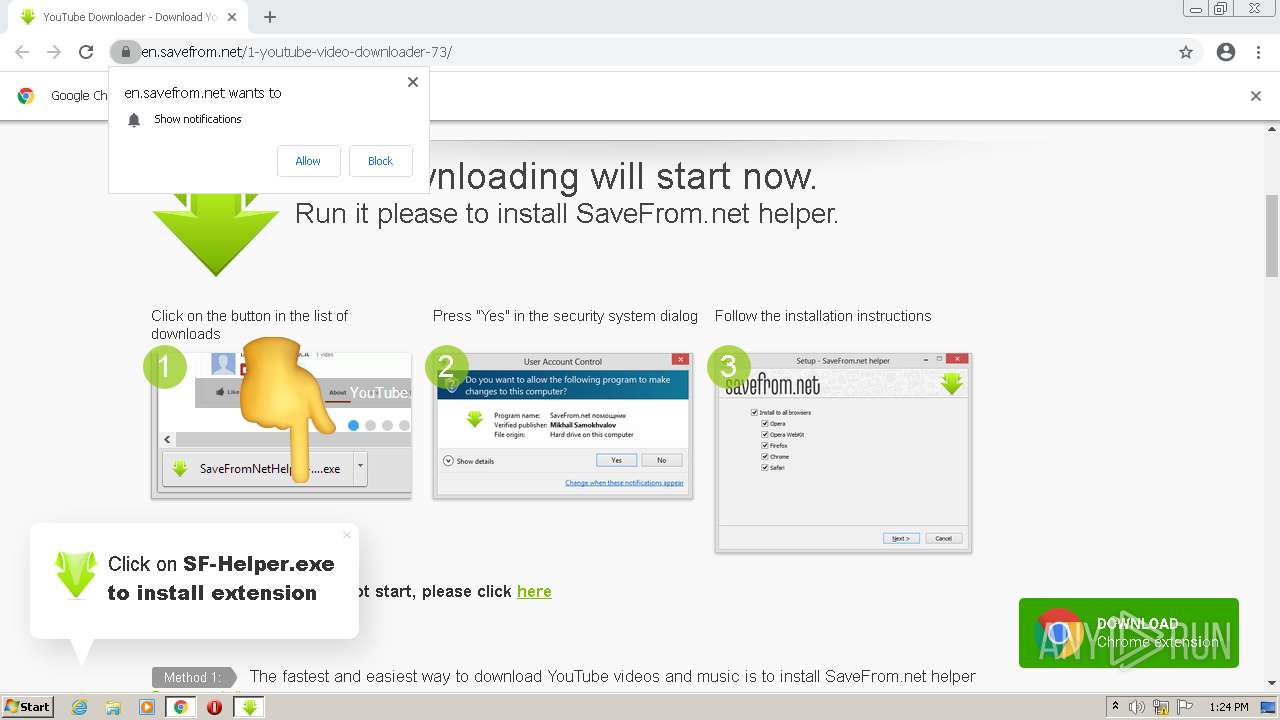Open the green SaveFrom arrow taskbar item
Viewport: 1280px width, 720px height.
[x=249, y=707]
